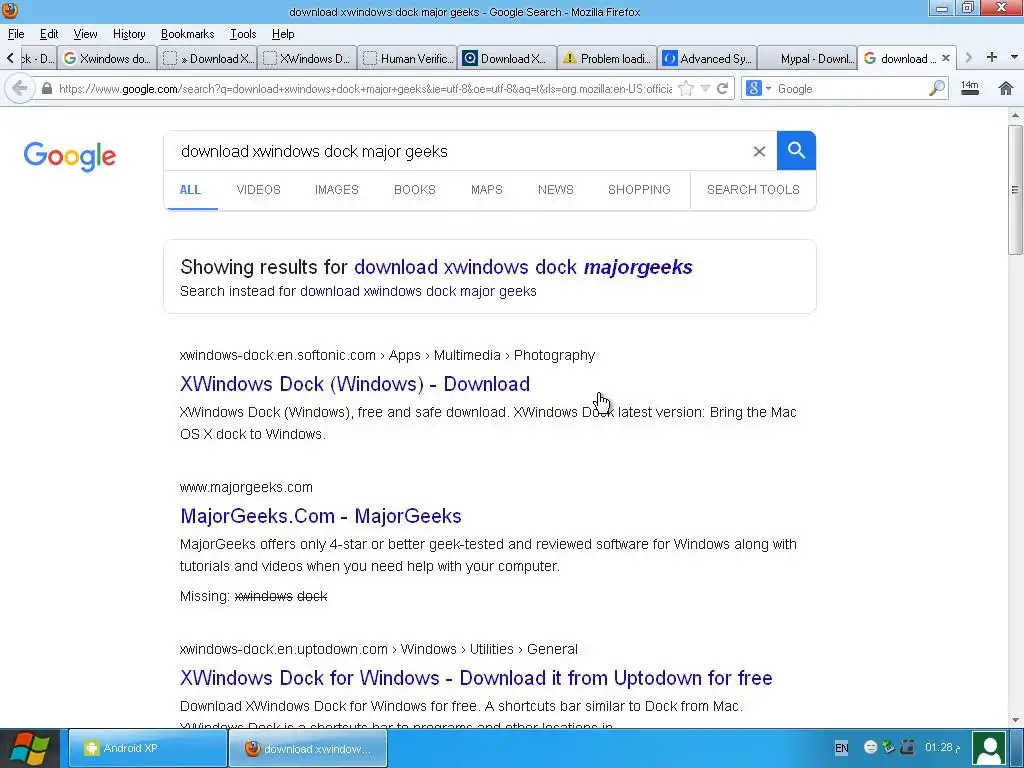Open the URL history dropdown arrow
The image size is (1024, 768).
click(705, 88)
